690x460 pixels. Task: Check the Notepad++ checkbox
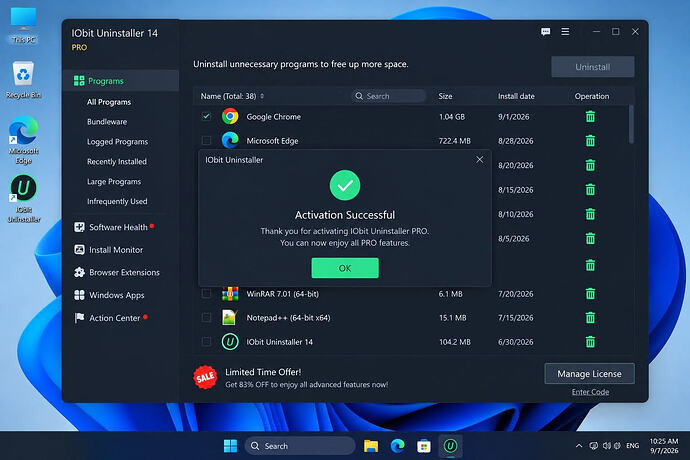[206, 317]
